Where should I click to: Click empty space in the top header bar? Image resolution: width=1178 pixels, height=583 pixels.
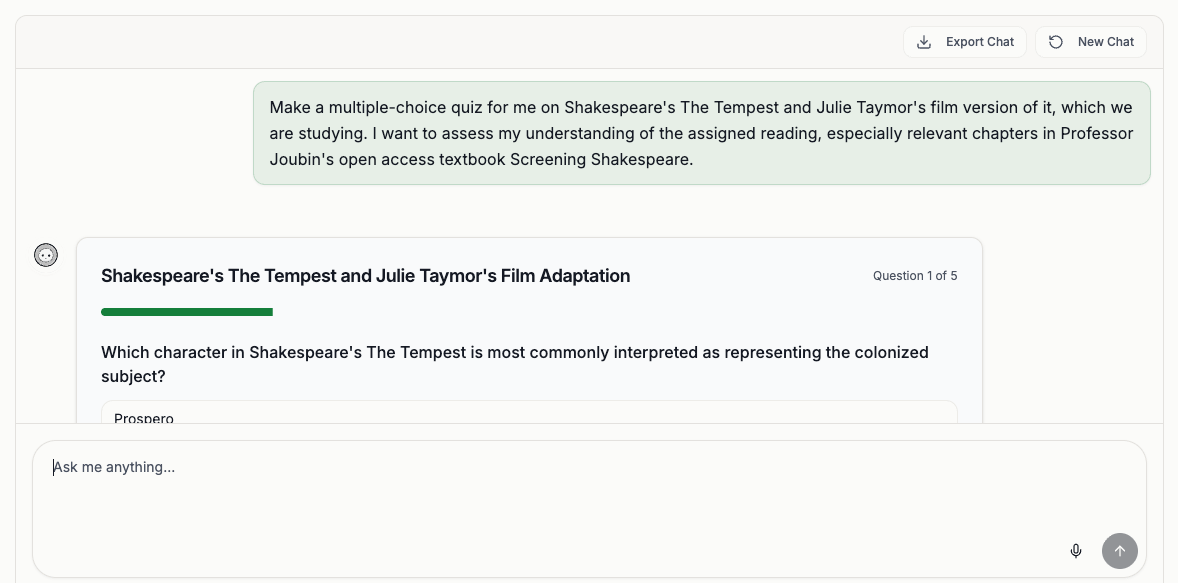click(x=451, y=42)
